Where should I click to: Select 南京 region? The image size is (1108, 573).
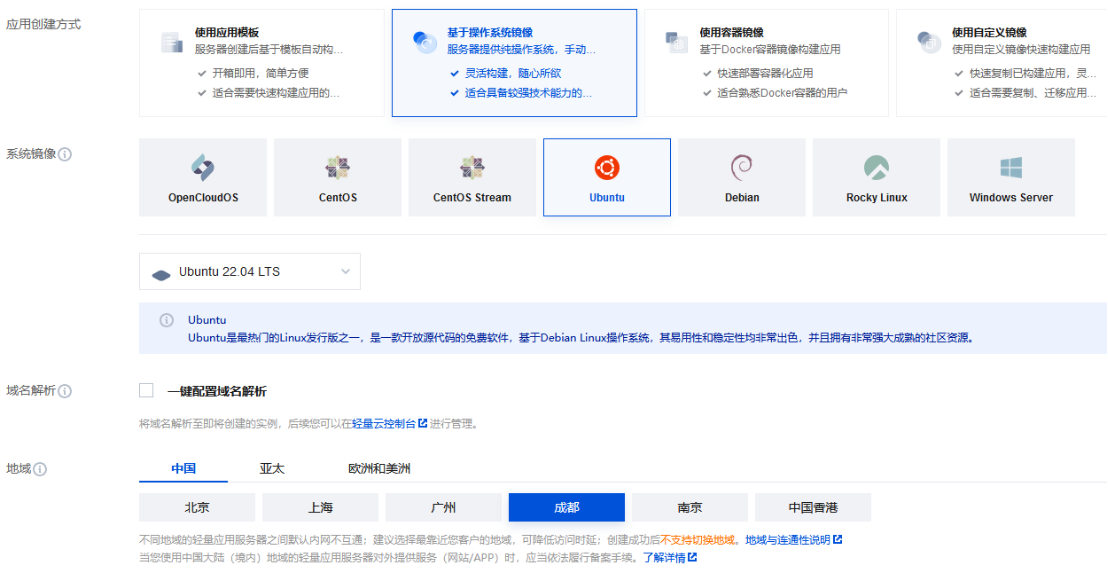(690, 507)
